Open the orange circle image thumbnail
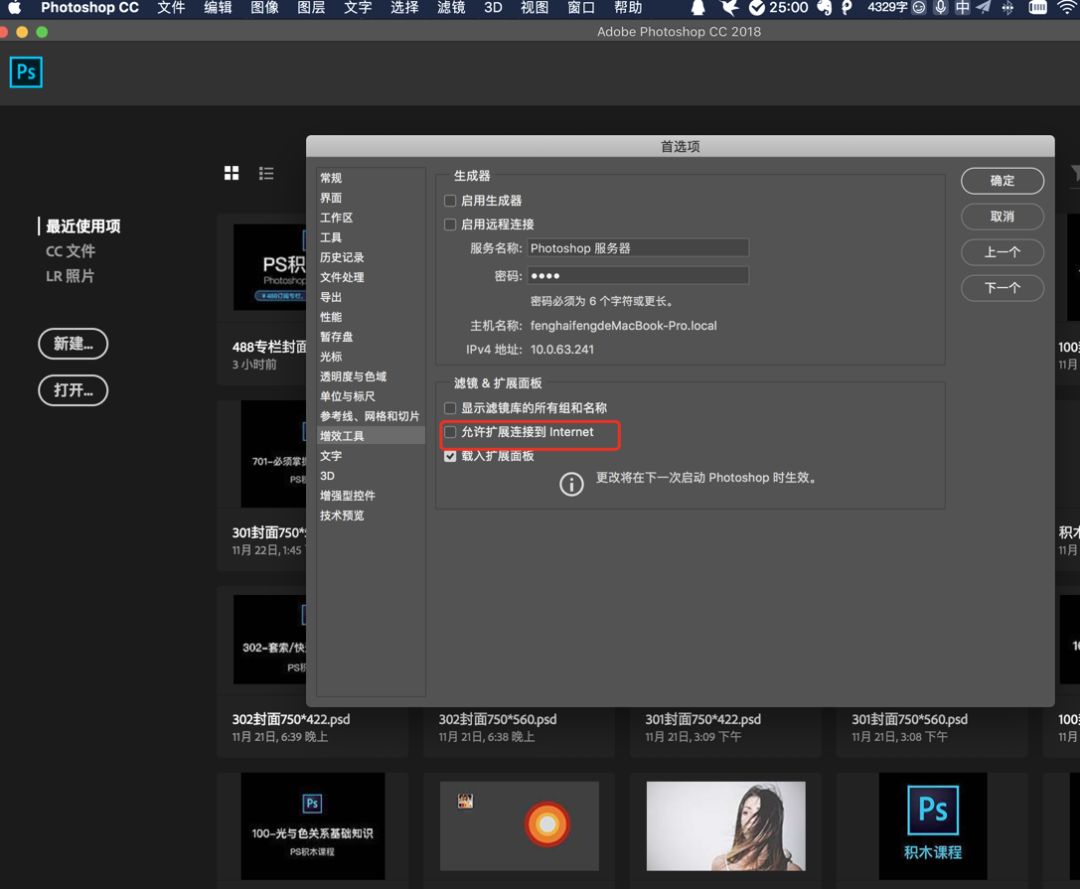Image resolution: width=1080 pixels, height=889 pixels. (519, 826)
